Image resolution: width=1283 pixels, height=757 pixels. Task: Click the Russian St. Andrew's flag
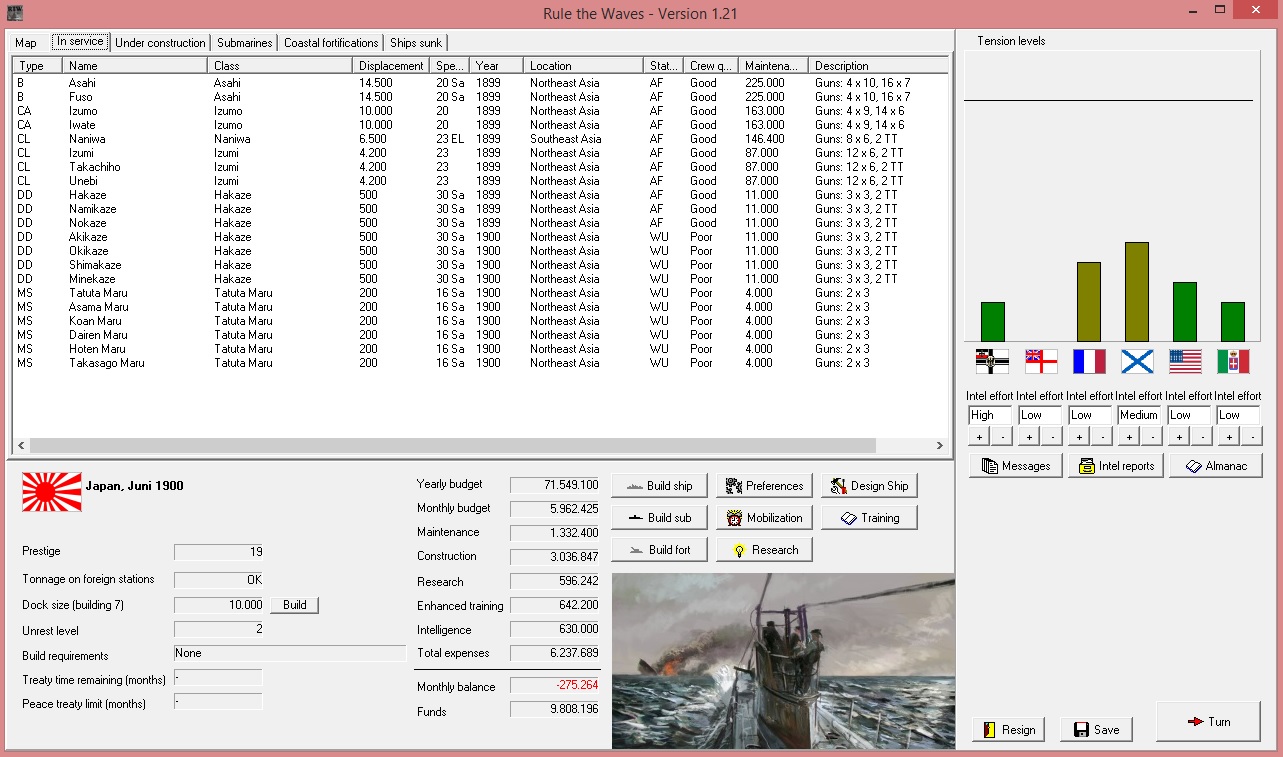1137,361
